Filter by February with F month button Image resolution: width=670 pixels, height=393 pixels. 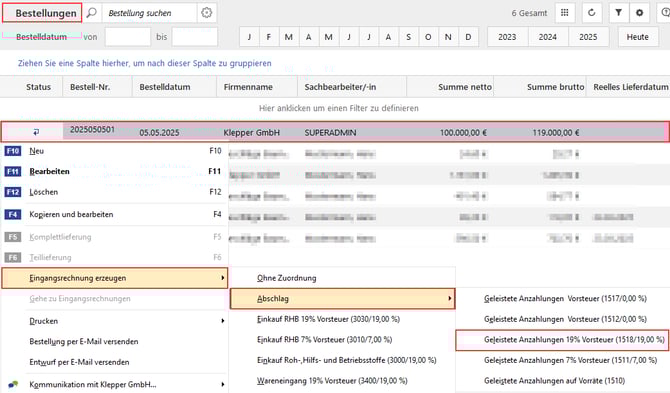(x=269, y=37)
